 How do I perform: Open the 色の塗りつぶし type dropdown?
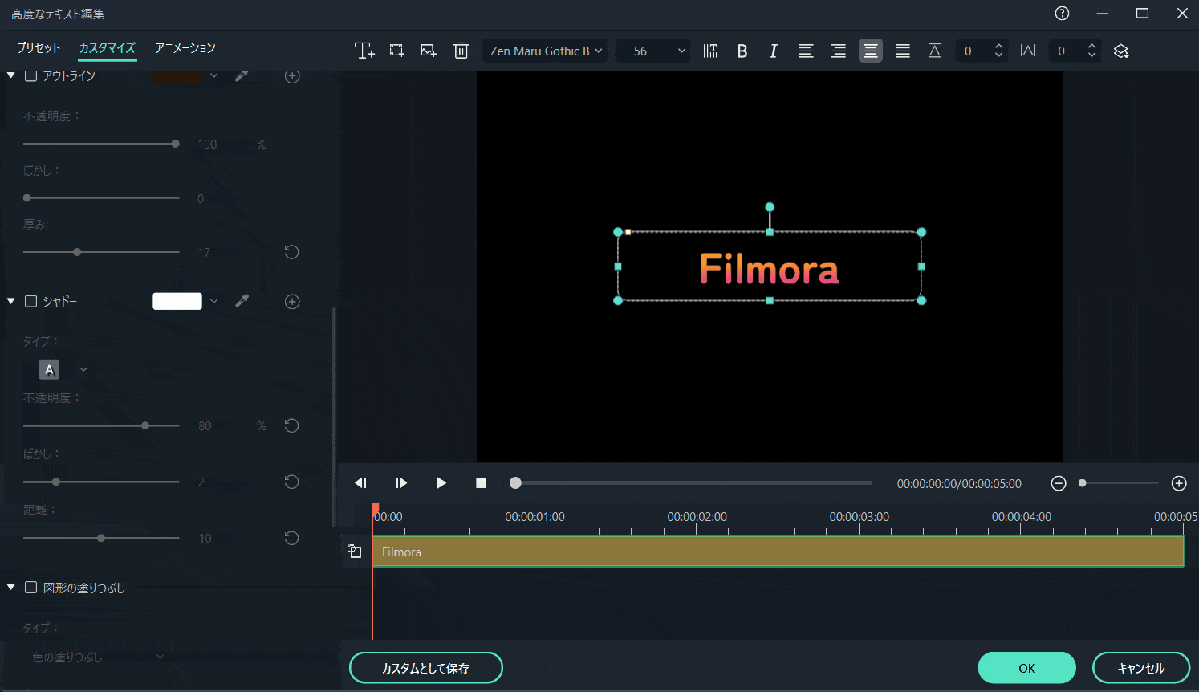[97, 656]
